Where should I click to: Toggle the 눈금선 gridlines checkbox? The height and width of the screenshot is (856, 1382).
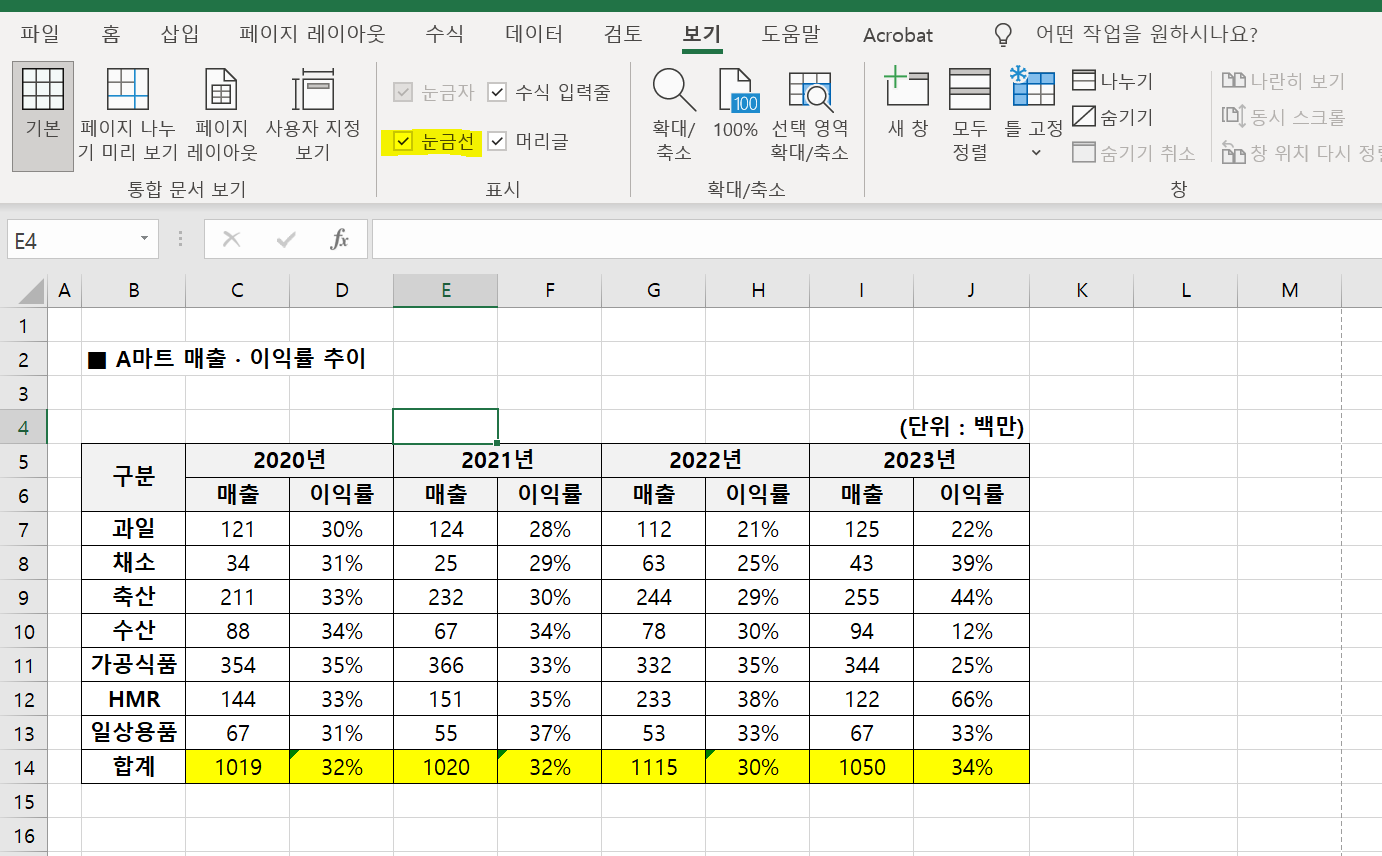(403, 141)
